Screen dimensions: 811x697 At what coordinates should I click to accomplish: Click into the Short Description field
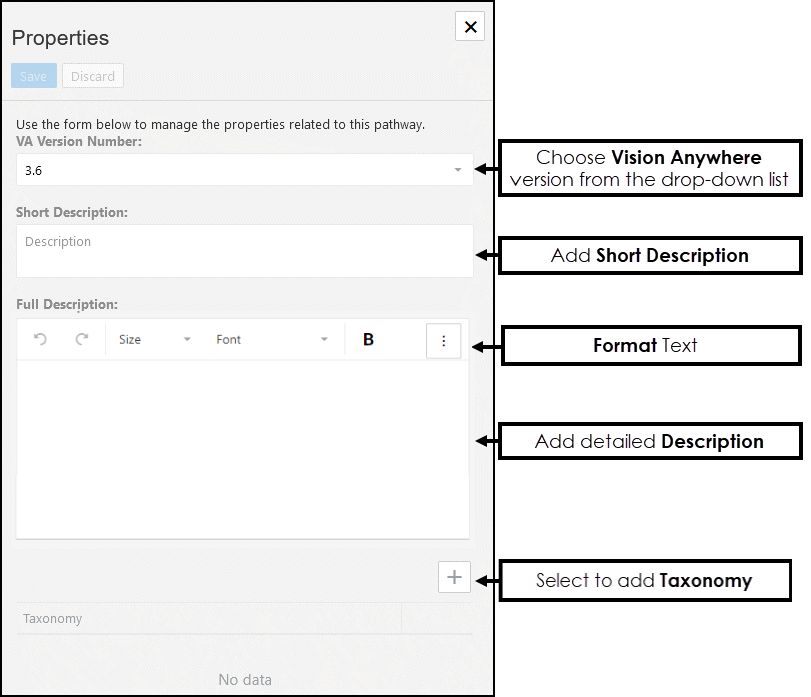pyautogui.click(x=244, y=251)
